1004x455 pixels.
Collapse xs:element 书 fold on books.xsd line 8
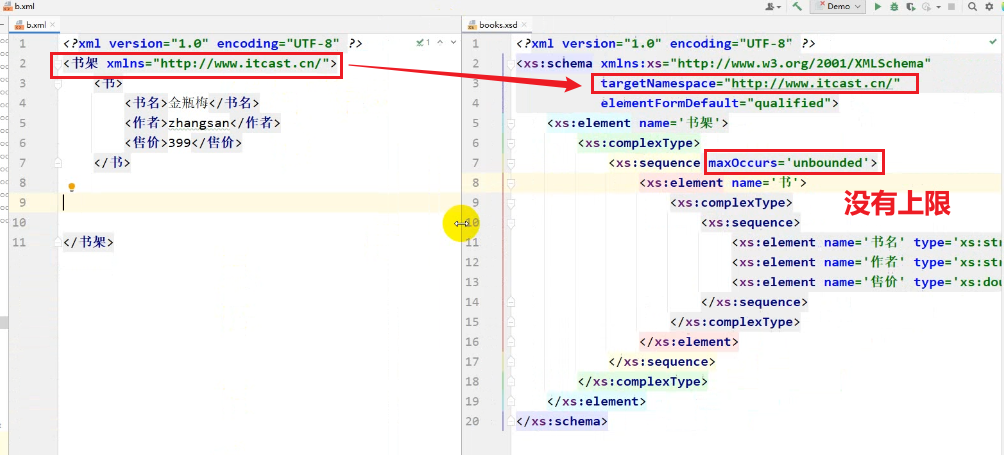[511, 183]
